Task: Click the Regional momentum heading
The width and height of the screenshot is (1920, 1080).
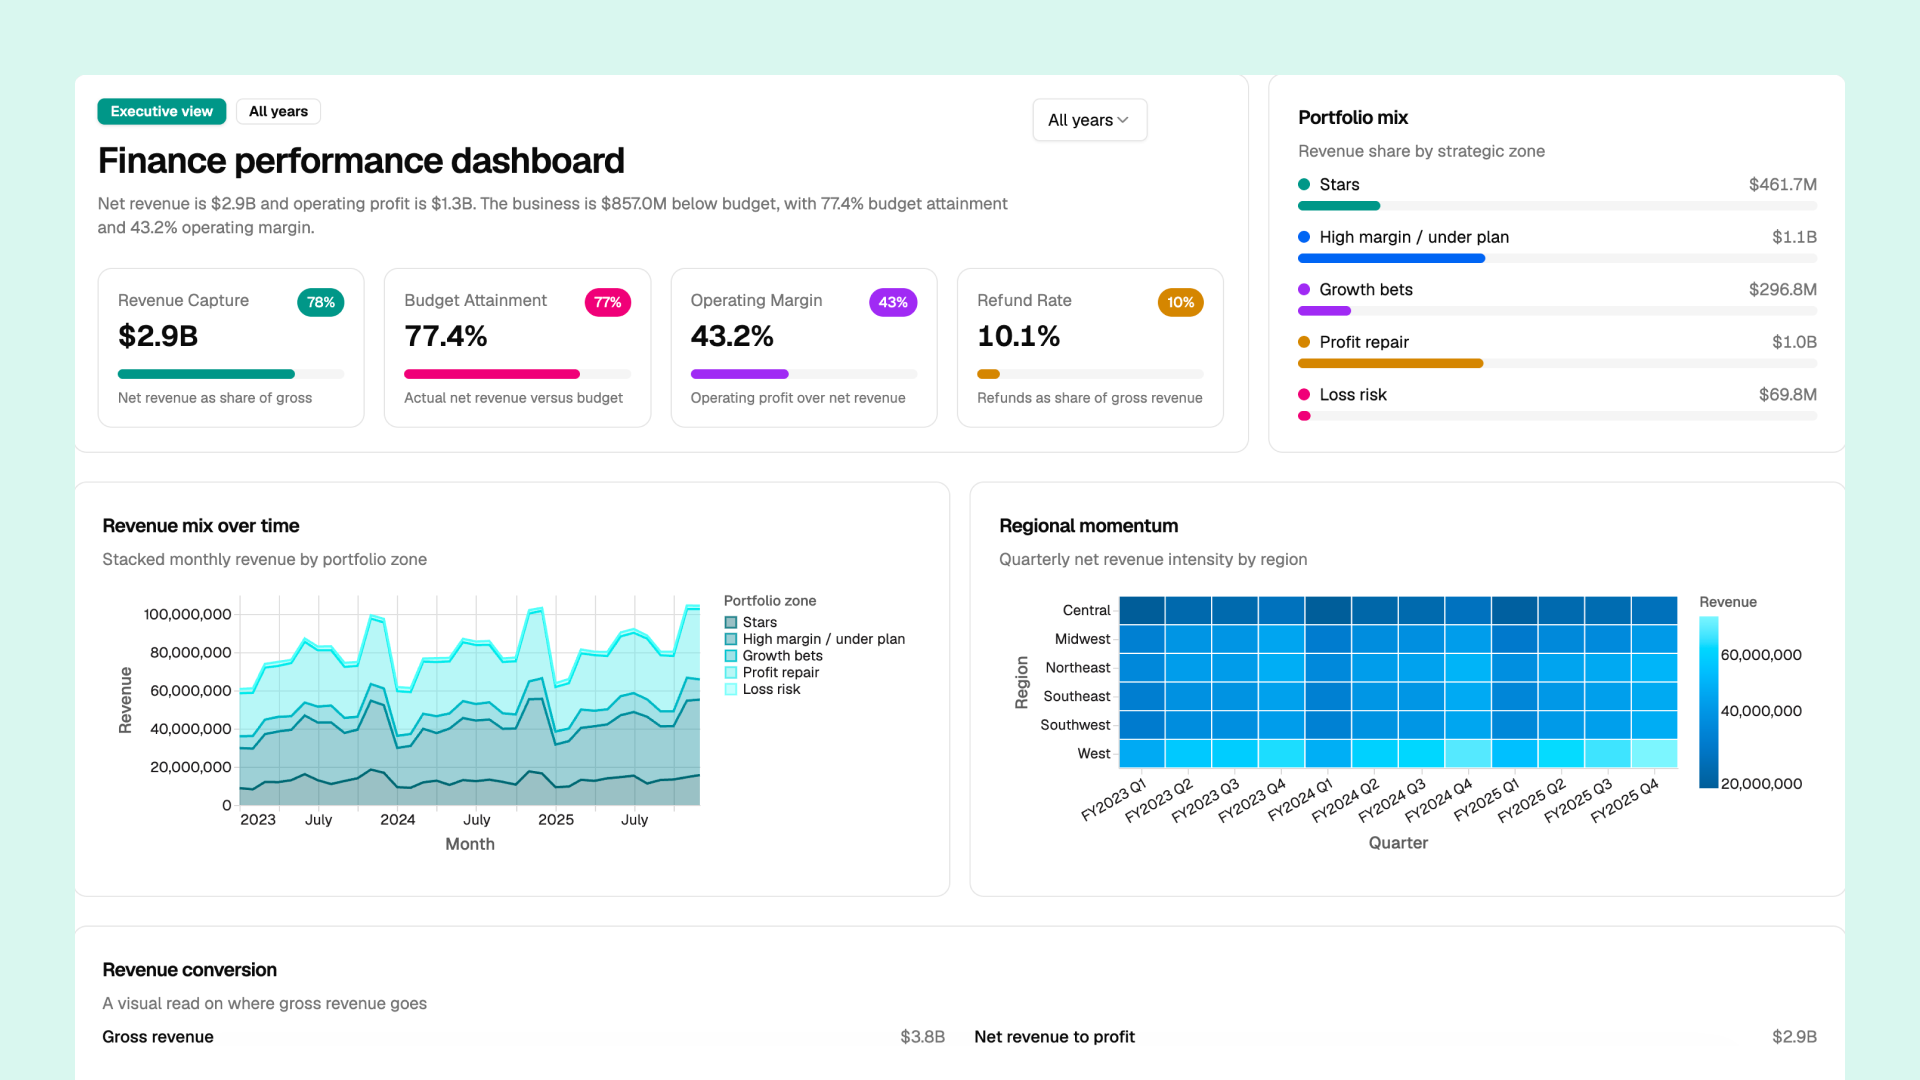Action: click(x=1088, y=526)
